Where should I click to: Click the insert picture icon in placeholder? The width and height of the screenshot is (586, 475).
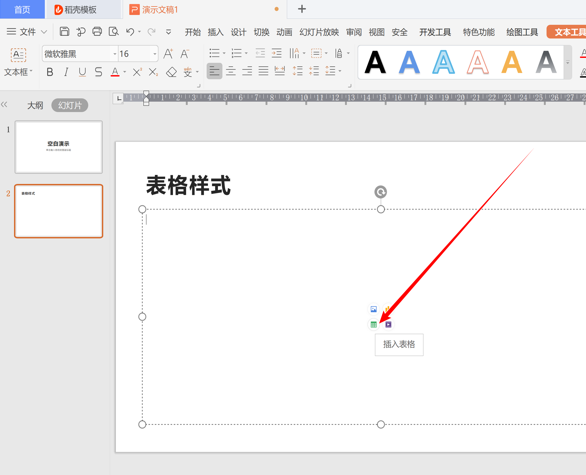tap(373, 309)
